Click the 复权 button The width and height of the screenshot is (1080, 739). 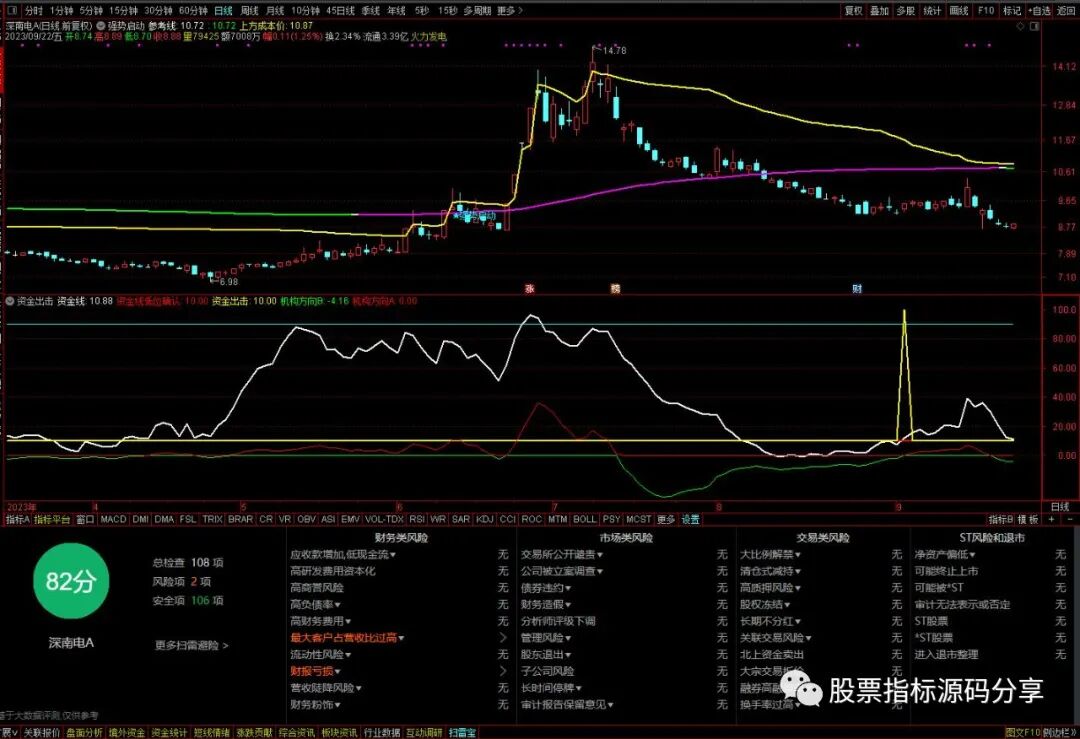pyautogui.click(x=853, y=10)
